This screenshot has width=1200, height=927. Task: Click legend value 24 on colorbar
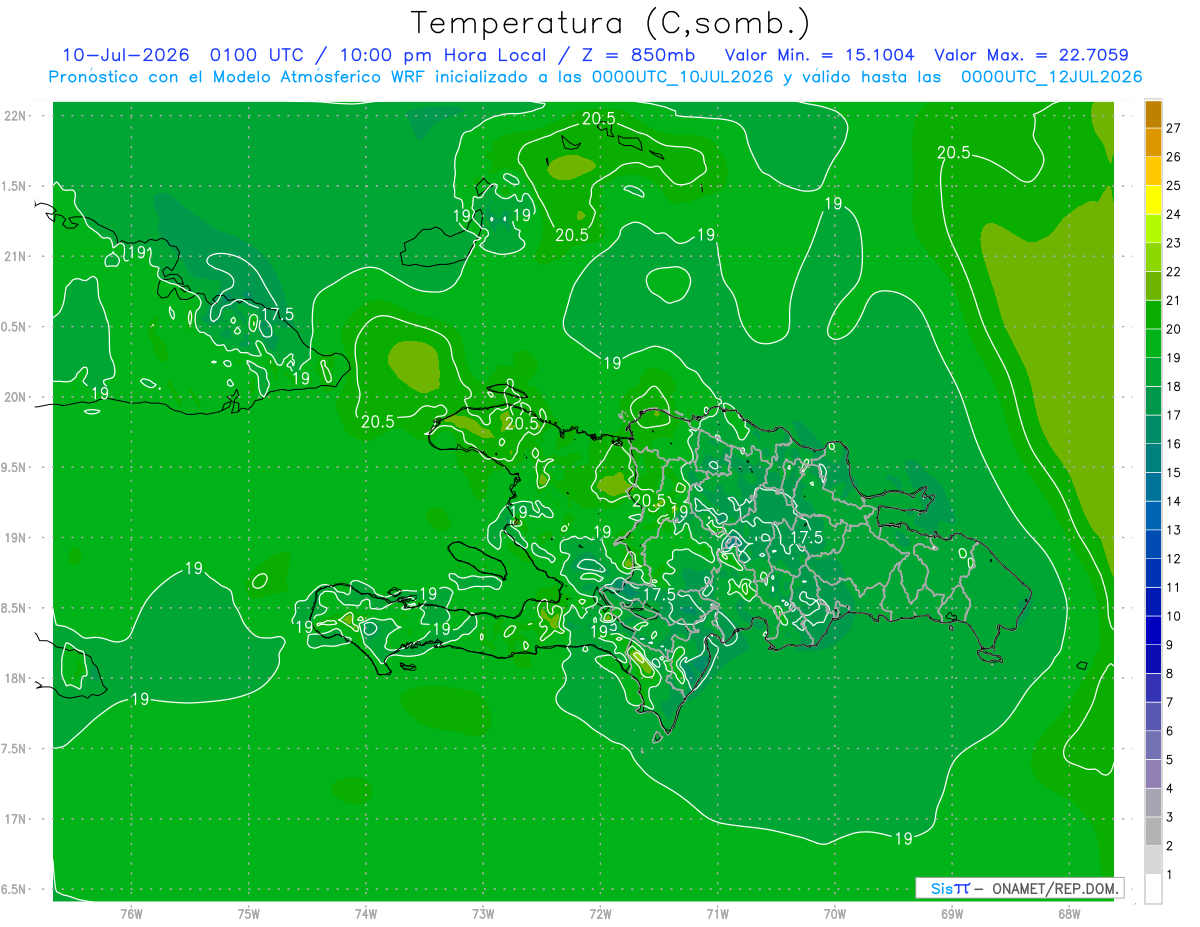(x=1175, y=214)
